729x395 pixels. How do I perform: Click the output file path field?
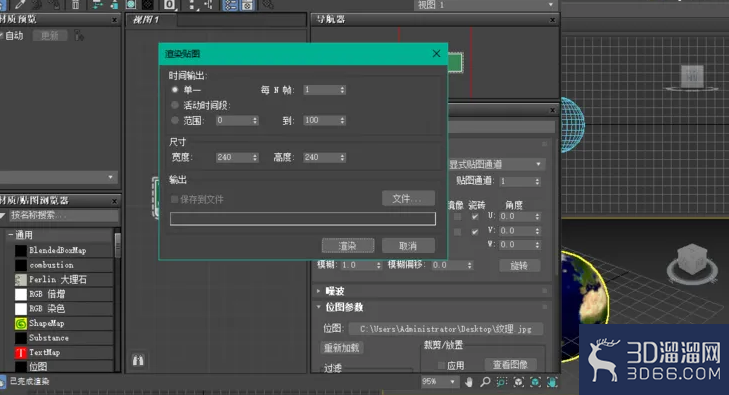[x=303, y=218]
